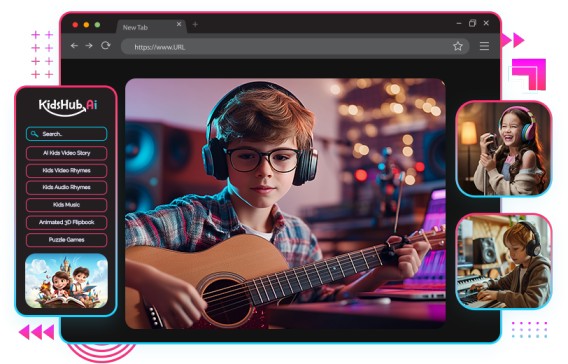Click the green window dot

pos(97,25)
